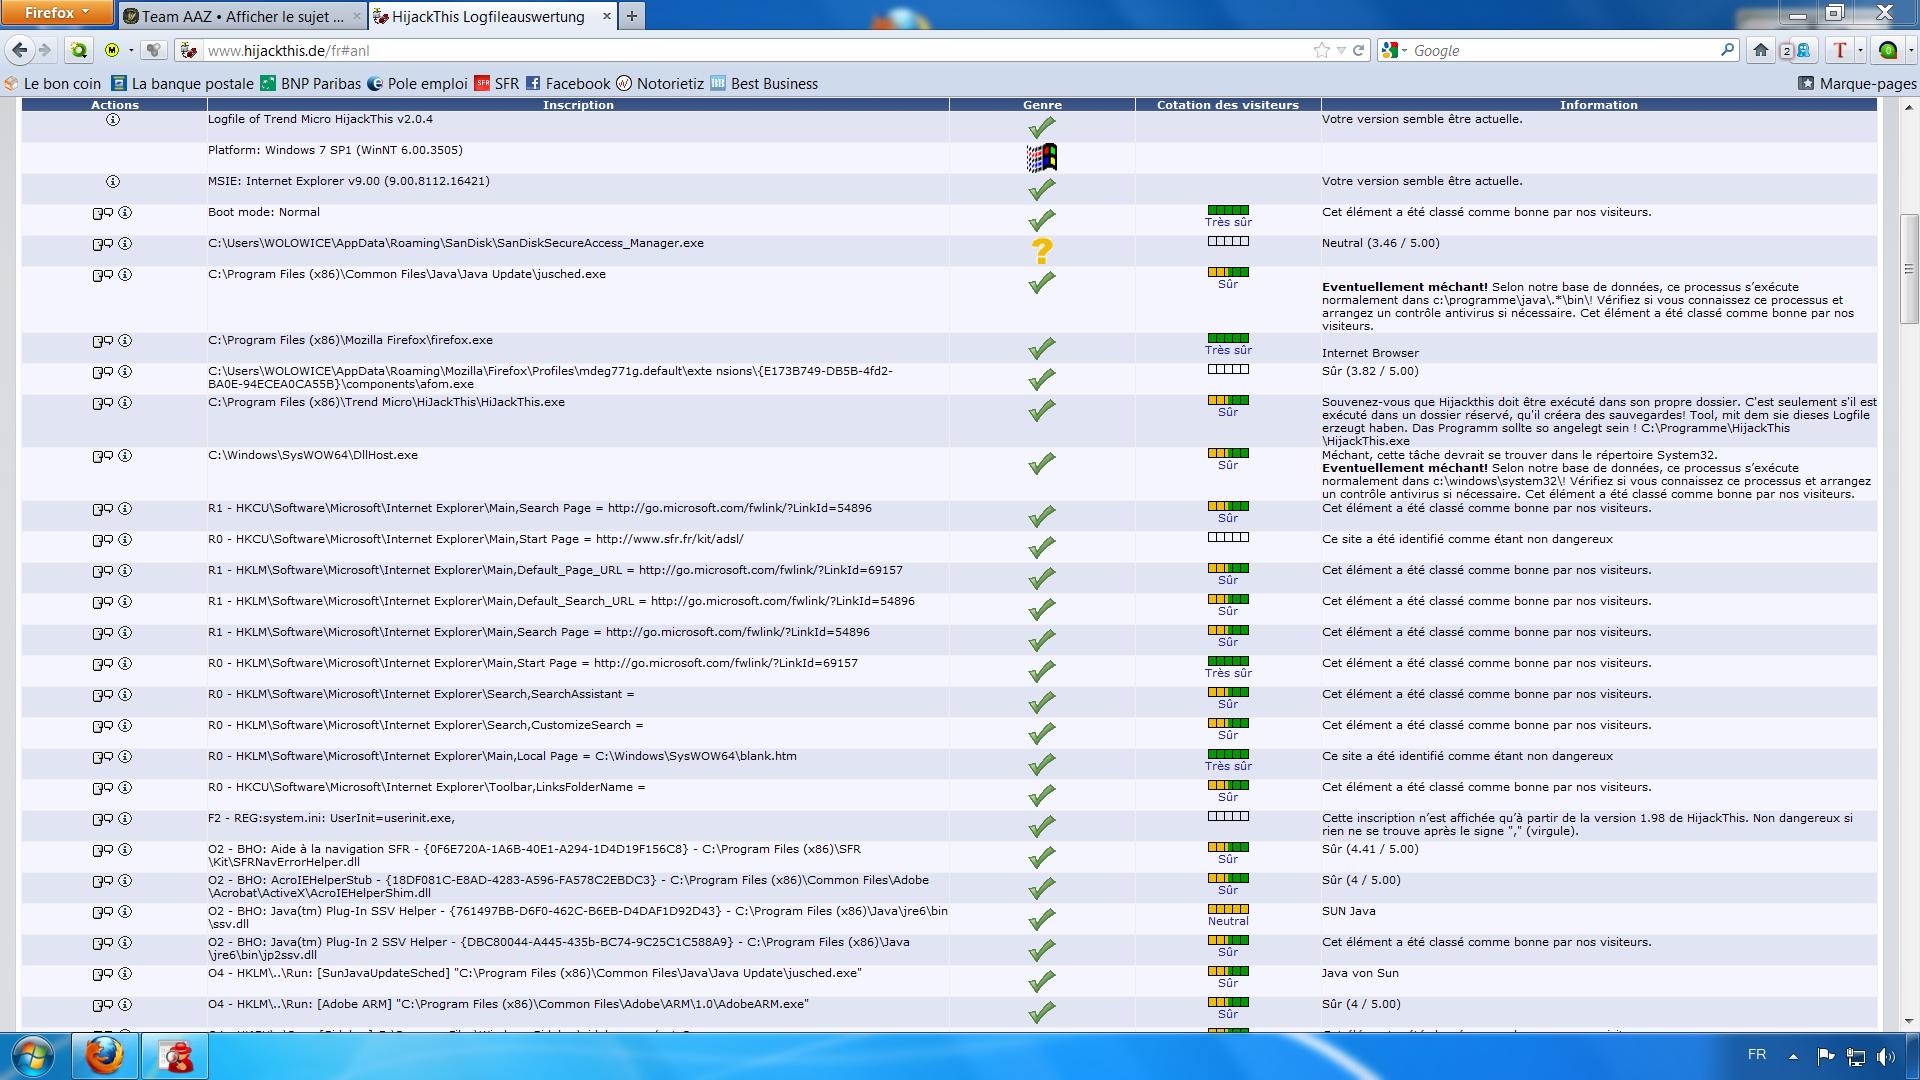Click Firefox icon in the taskbar

click(x=104, y=1056)
